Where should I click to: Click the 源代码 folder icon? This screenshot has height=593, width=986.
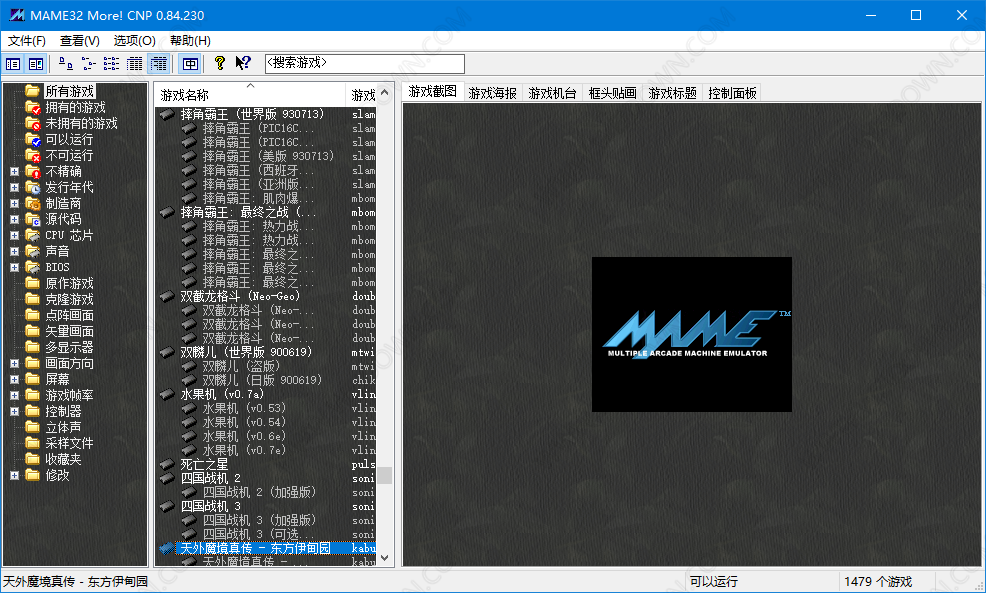click(x=33, y=219)
